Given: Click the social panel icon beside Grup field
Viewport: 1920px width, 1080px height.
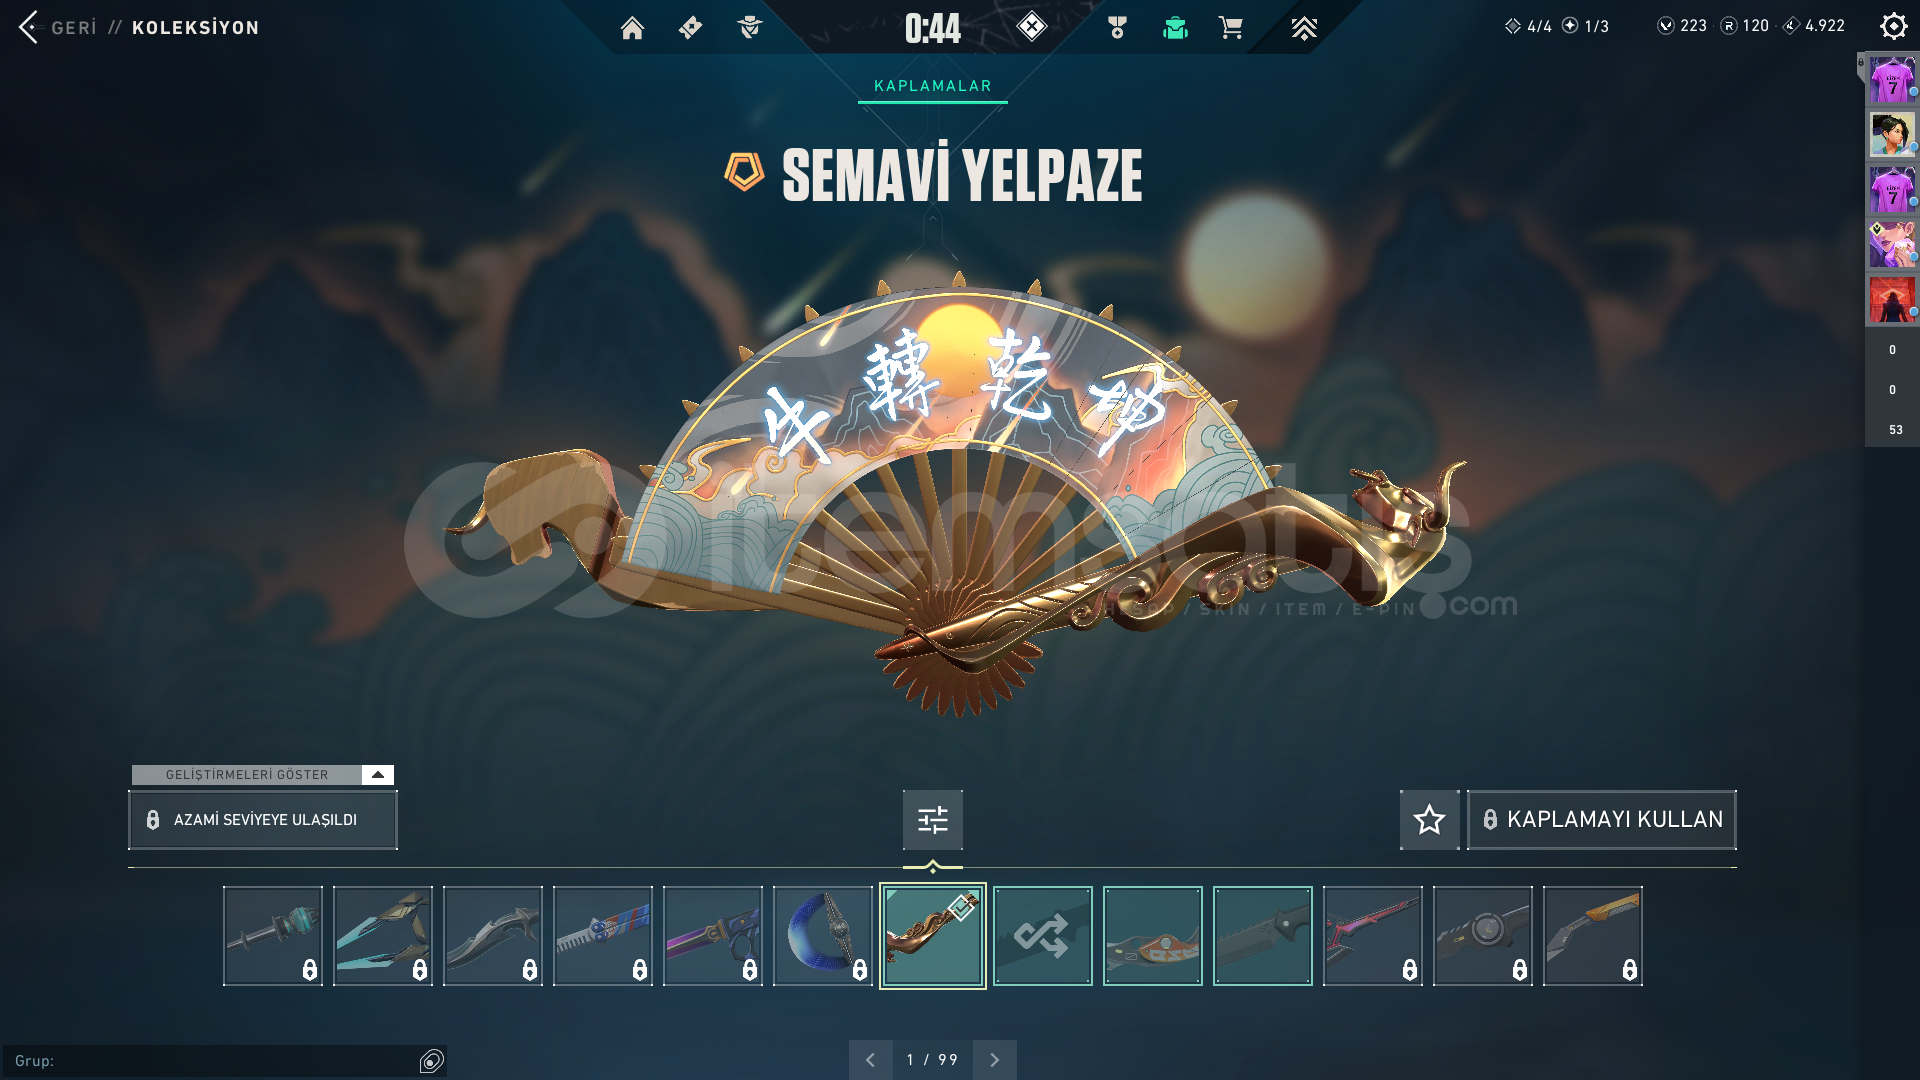Looking at the screenshot, I should (x=431, y=1061).
